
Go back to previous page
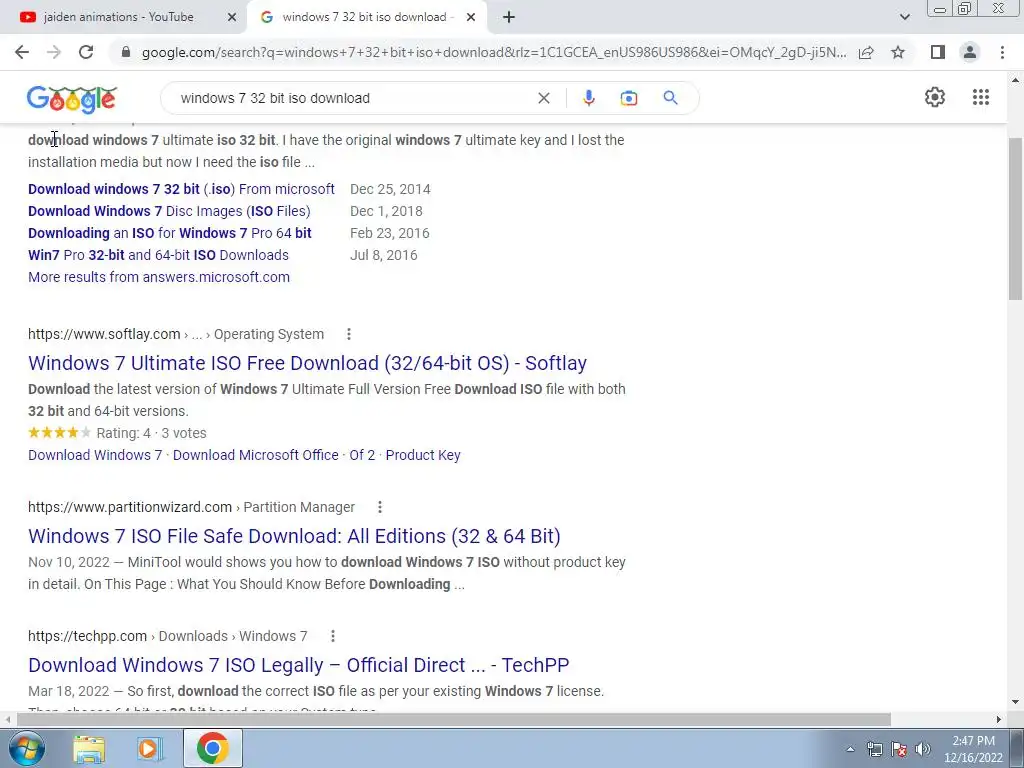pyautogui.click(x=22, y=52)
